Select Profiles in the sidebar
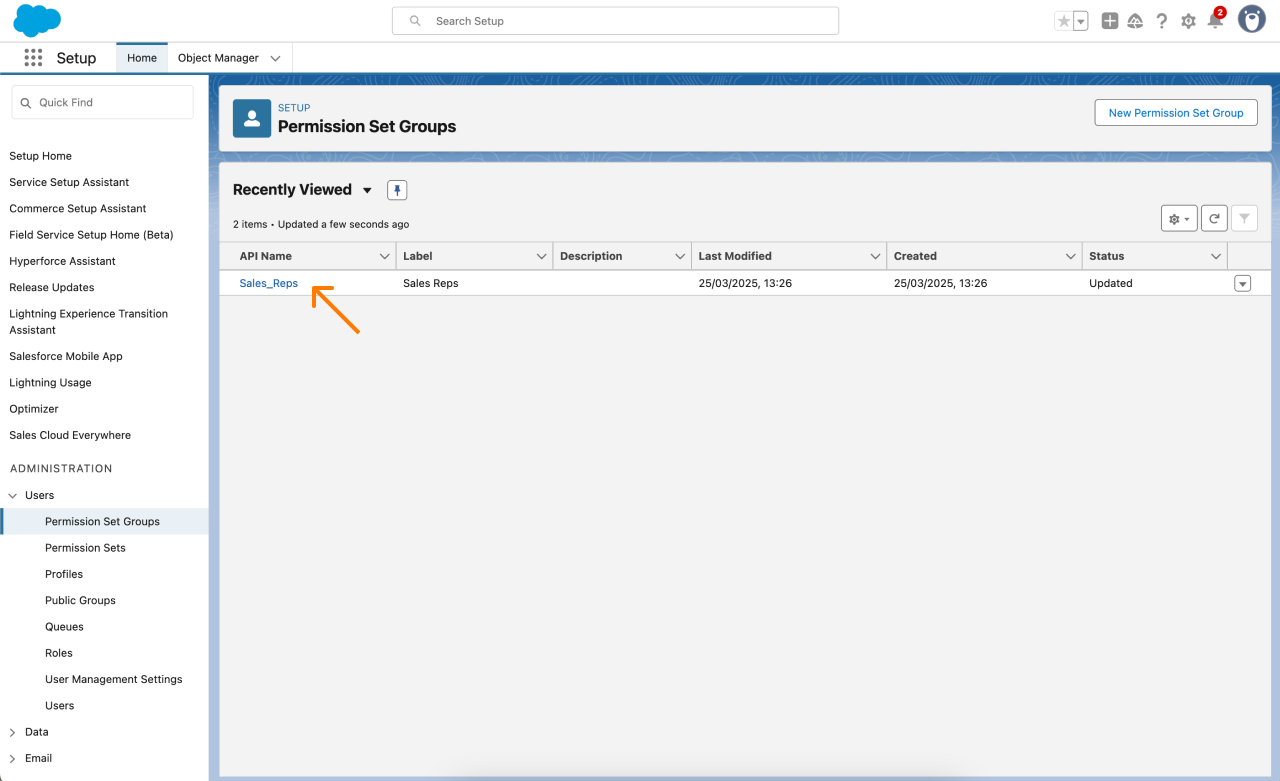The image size is (1280, 781). [64, 574]
